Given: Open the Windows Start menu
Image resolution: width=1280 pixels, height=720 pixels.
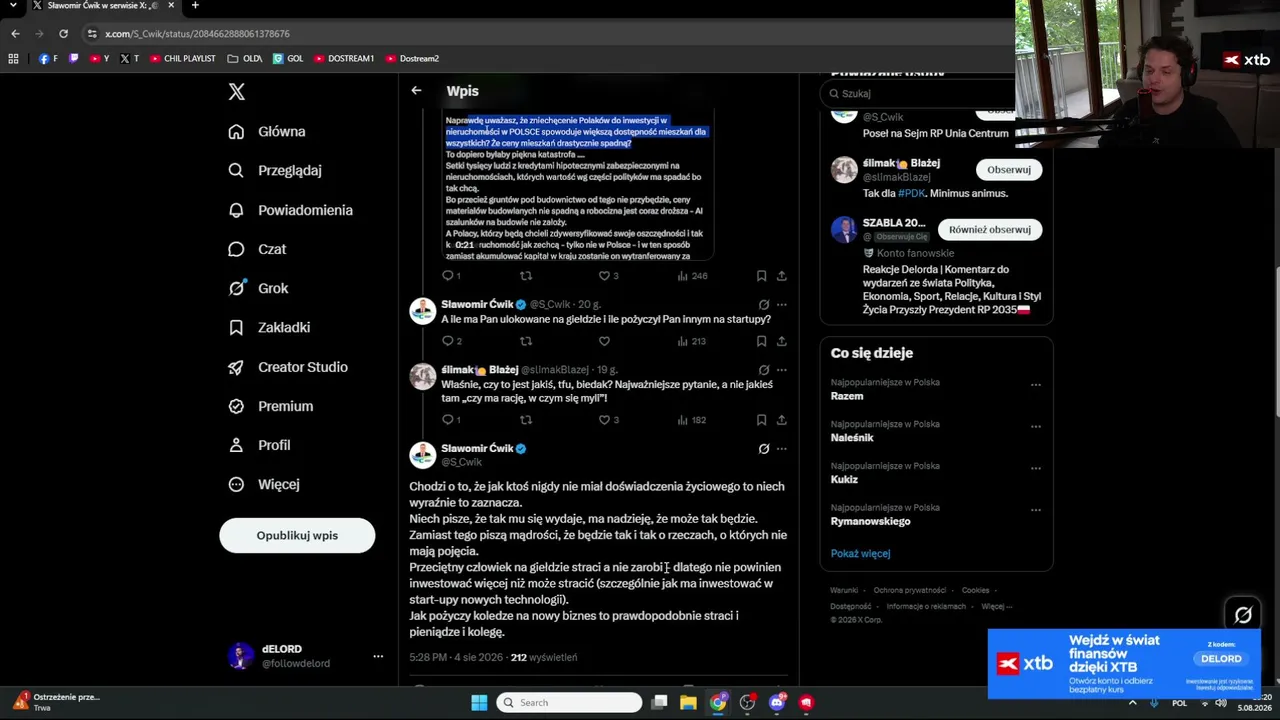Looking at the screenshot, I should (478, 702).
